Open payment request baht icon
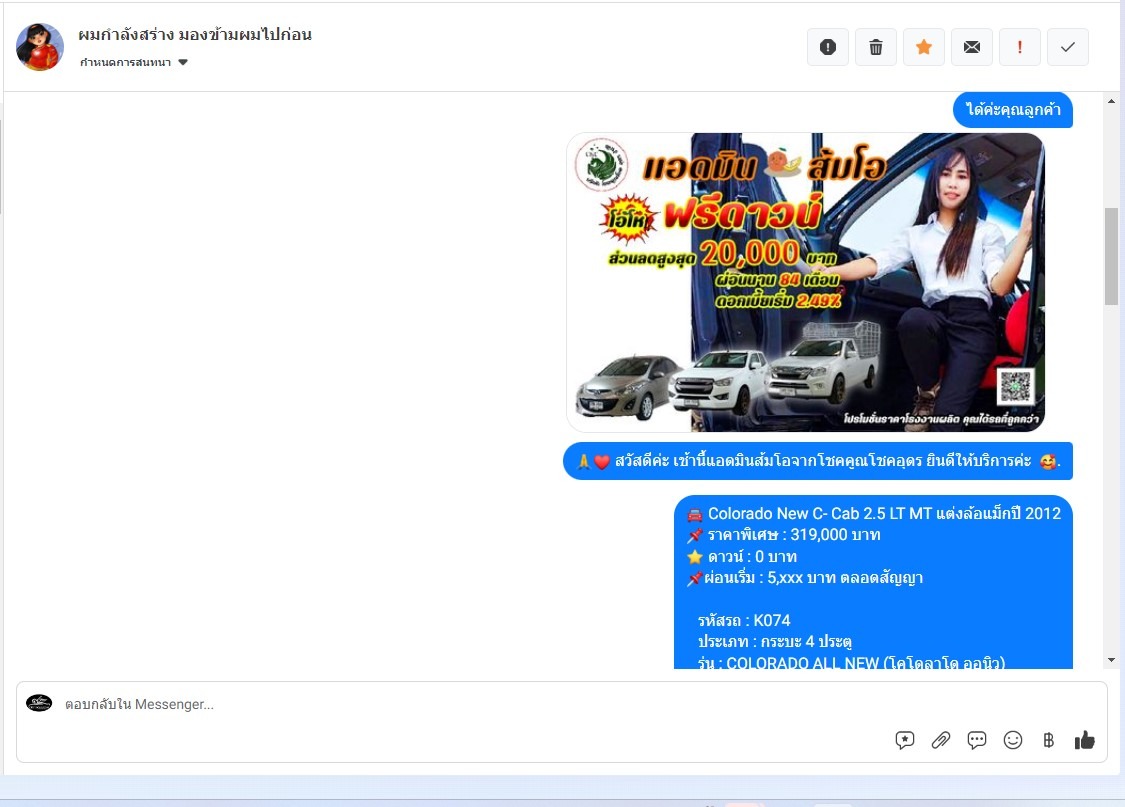The image size is (1125, 807). pyautogui.click(x=1048, y=740)
